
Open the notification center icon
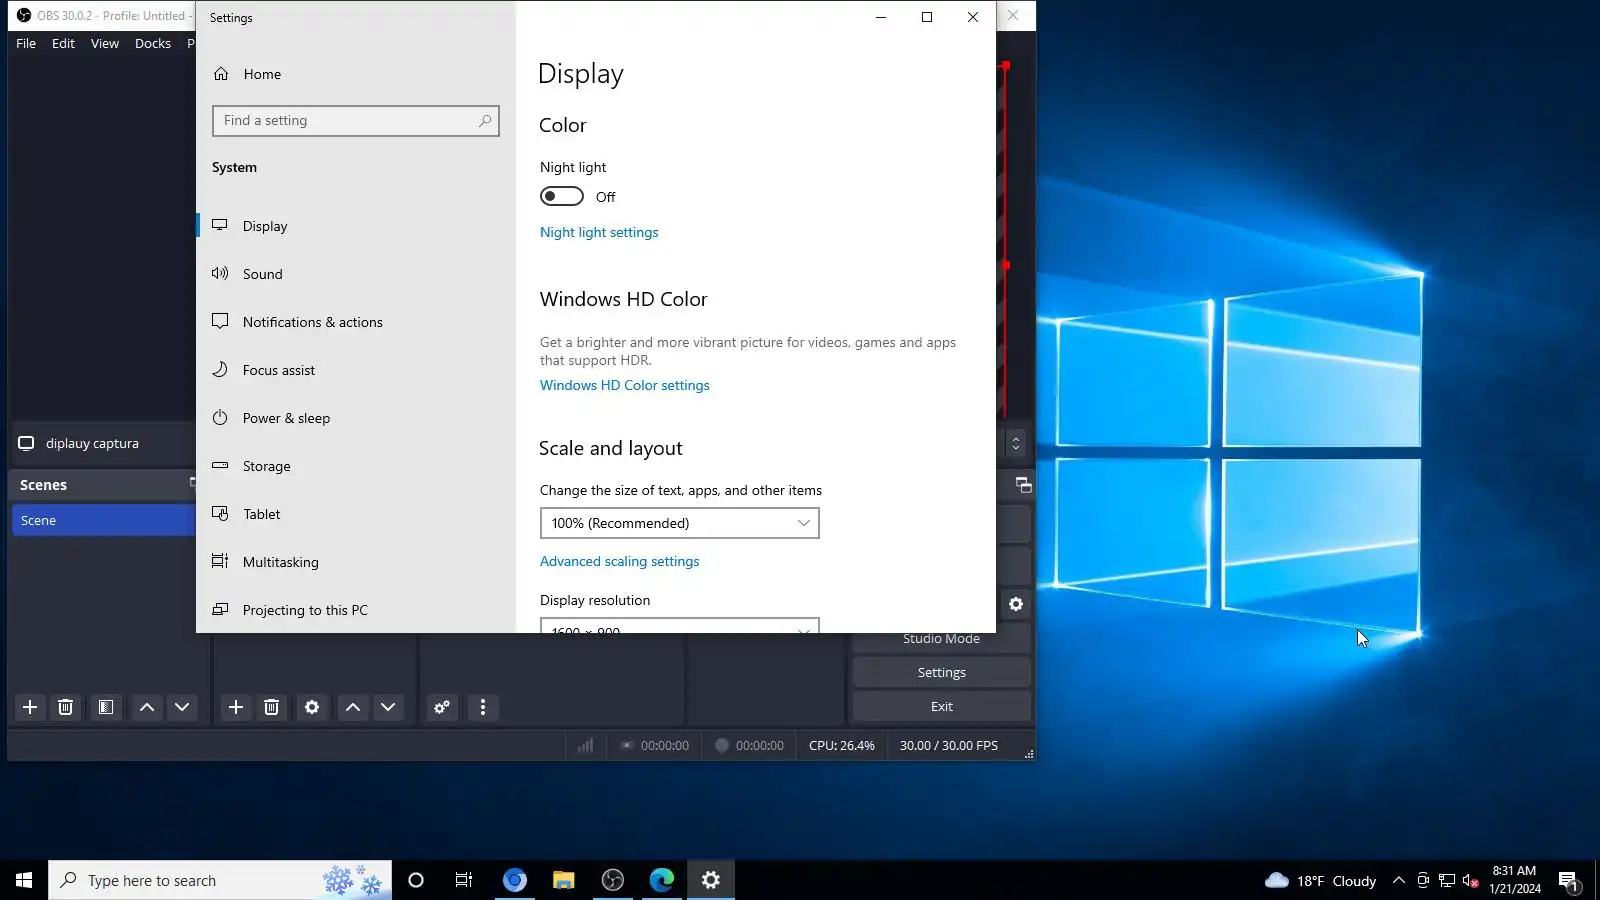pyautogui.click(x=1568, y=881)
